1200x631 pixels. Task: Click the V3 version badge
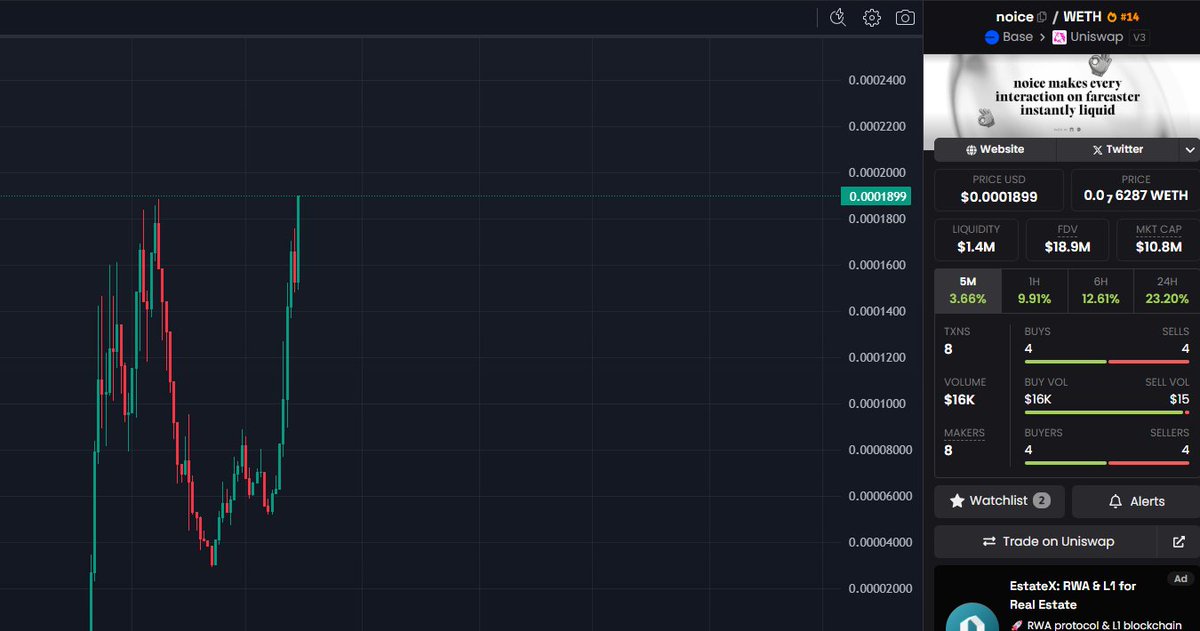[x=1139, y=37]
